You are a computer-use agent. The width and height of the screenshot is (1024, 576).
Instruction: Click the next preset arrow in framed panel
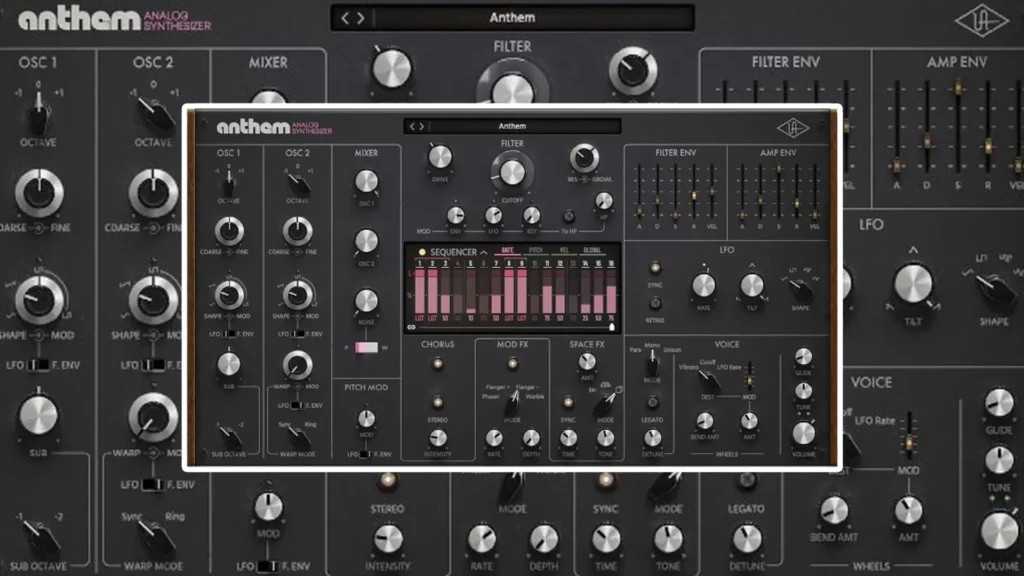pos(422,126)
